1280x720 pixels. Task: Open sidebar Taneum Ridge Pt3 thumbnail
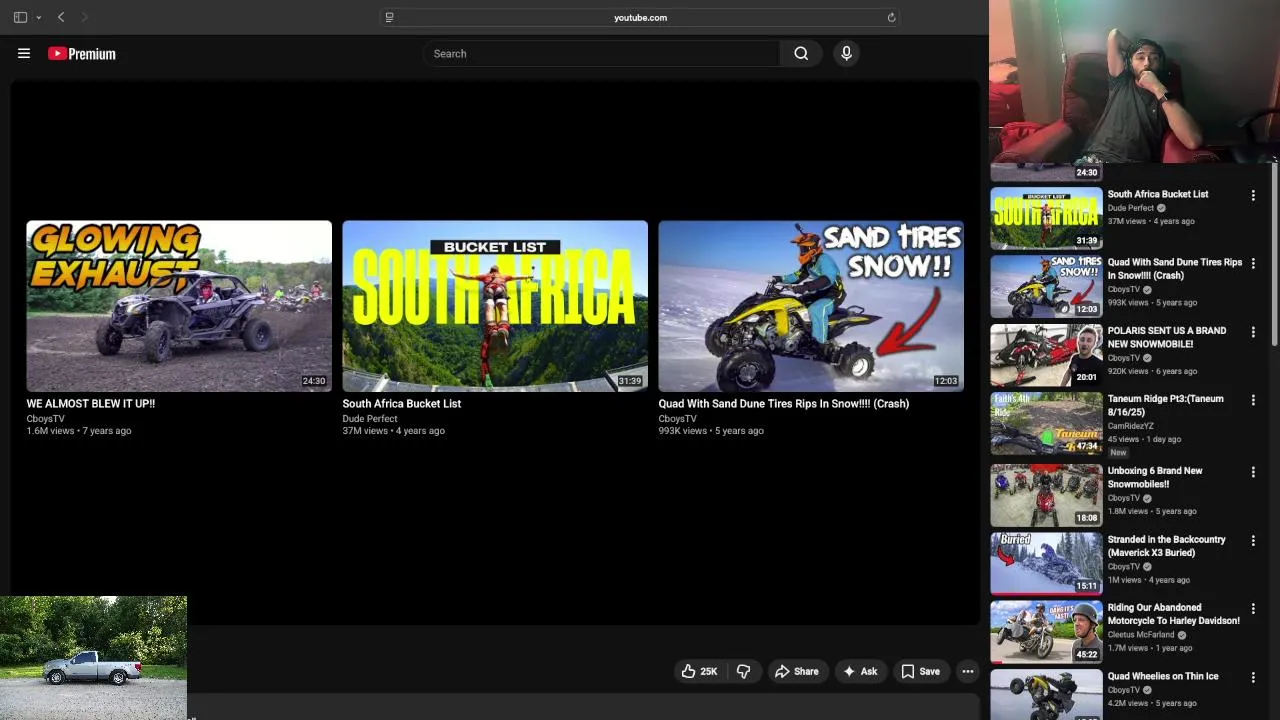[x=1046, y=423]
